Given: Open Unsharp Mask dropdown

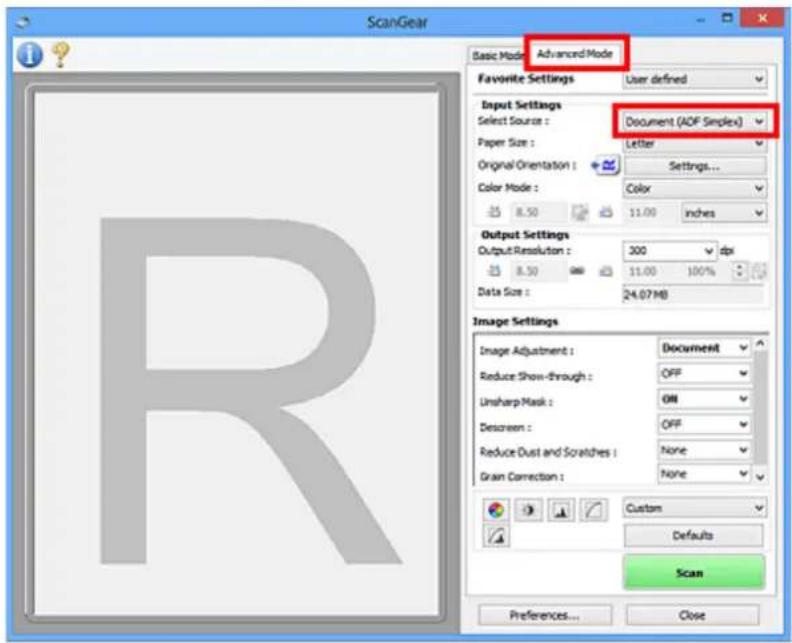Looking at the screenshot, I should point(704,399).
